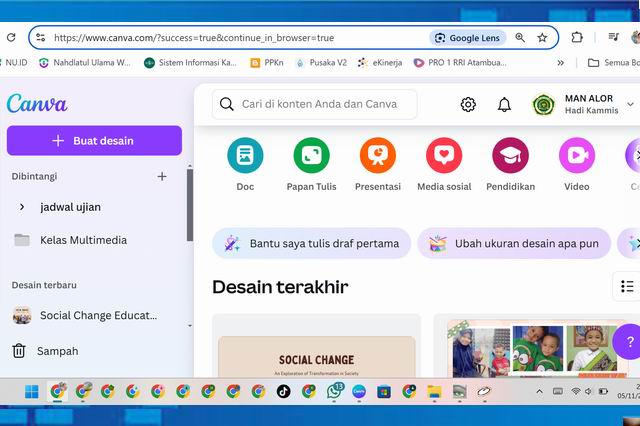The image size is (640, 426).
Task: Show hidden system tray icons
Action: 539,391
